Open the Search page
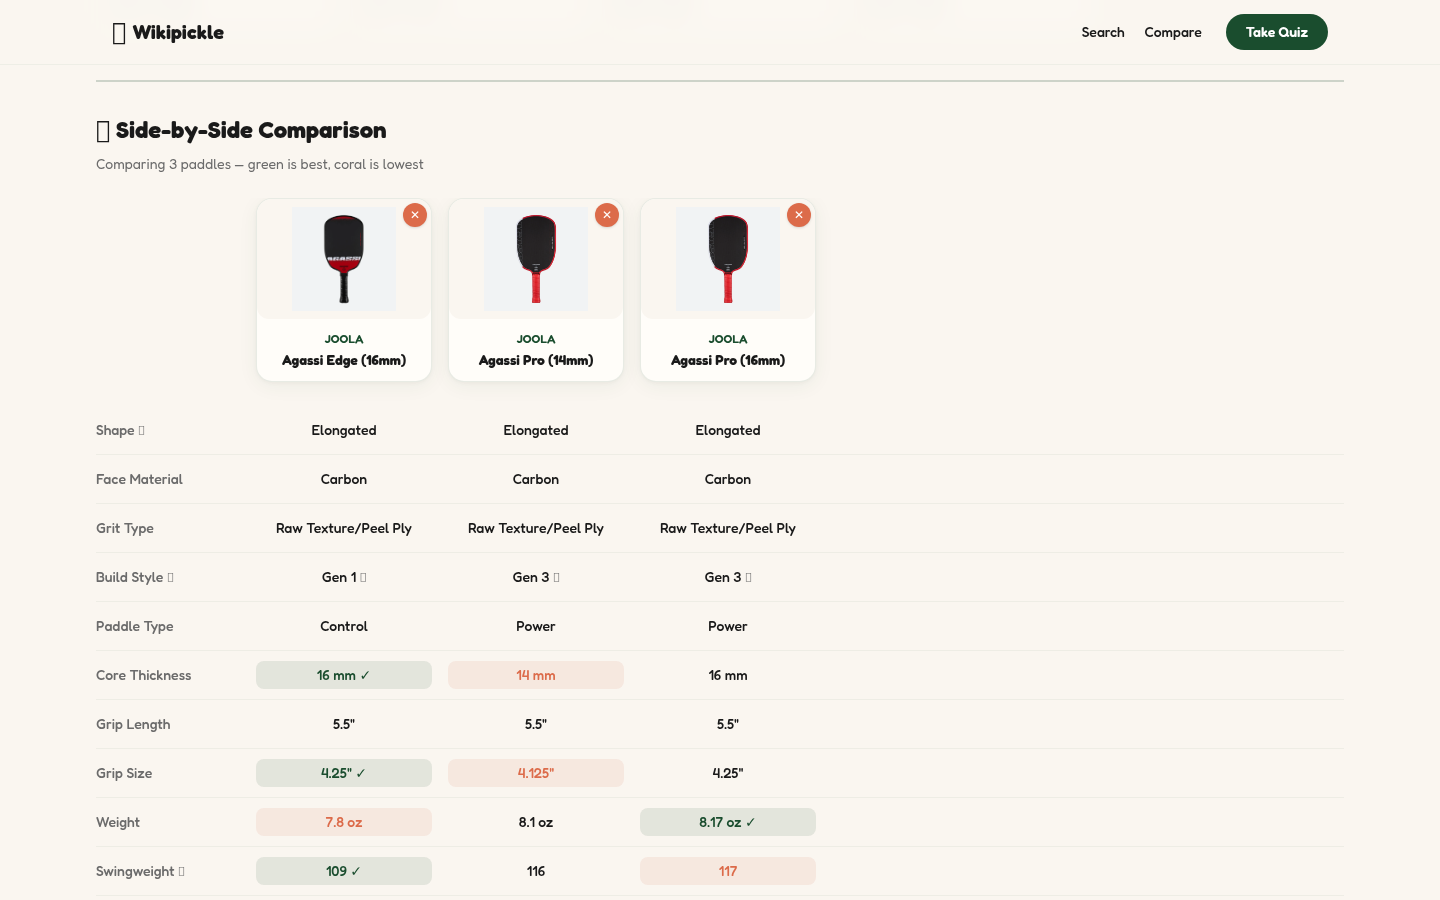This screenshot has width=1440, height=900. click(x=1102, y=32)
